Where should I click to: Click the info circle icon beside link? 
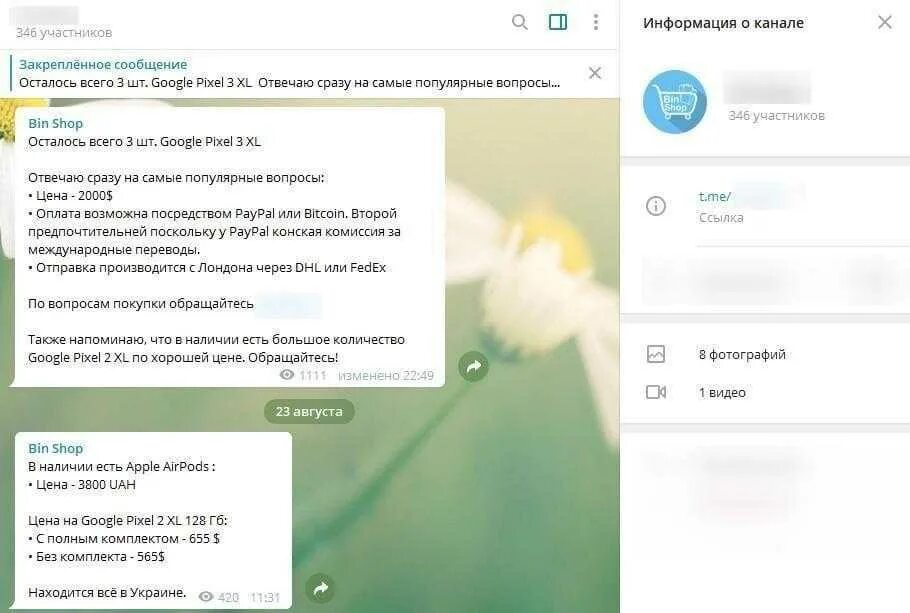656,206
